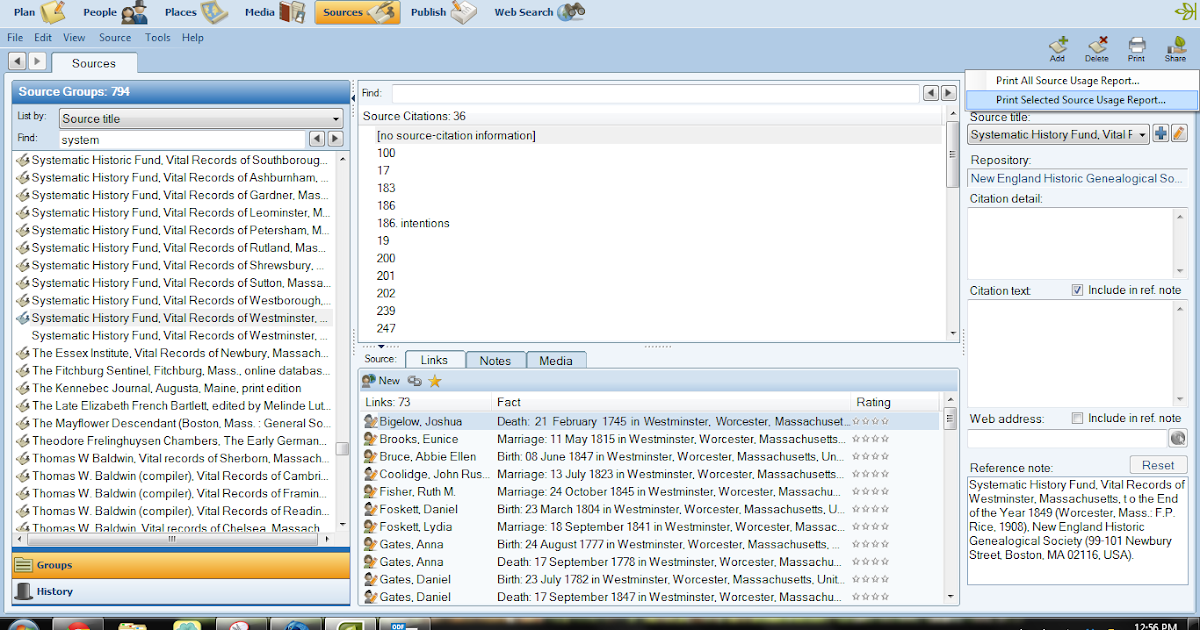Select the Sources tab

pos(94,63)
